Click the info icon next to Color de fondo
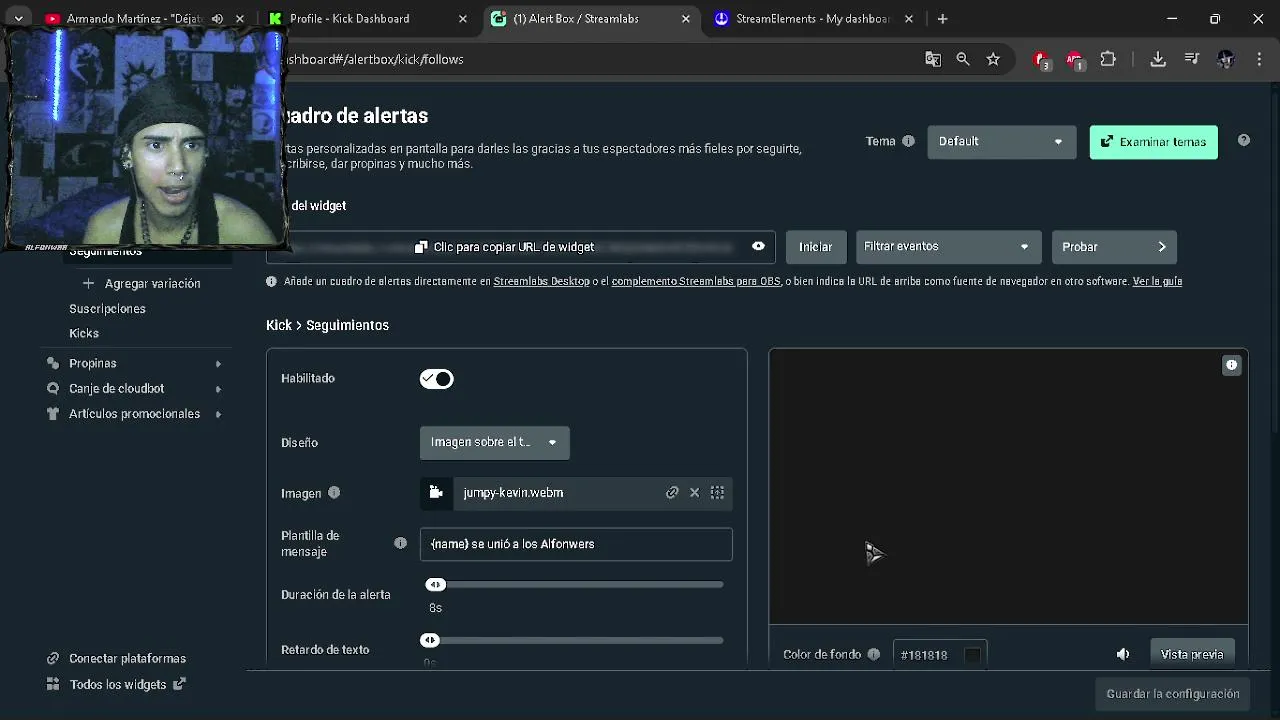 pyautogui.click(x=873, y=654)
